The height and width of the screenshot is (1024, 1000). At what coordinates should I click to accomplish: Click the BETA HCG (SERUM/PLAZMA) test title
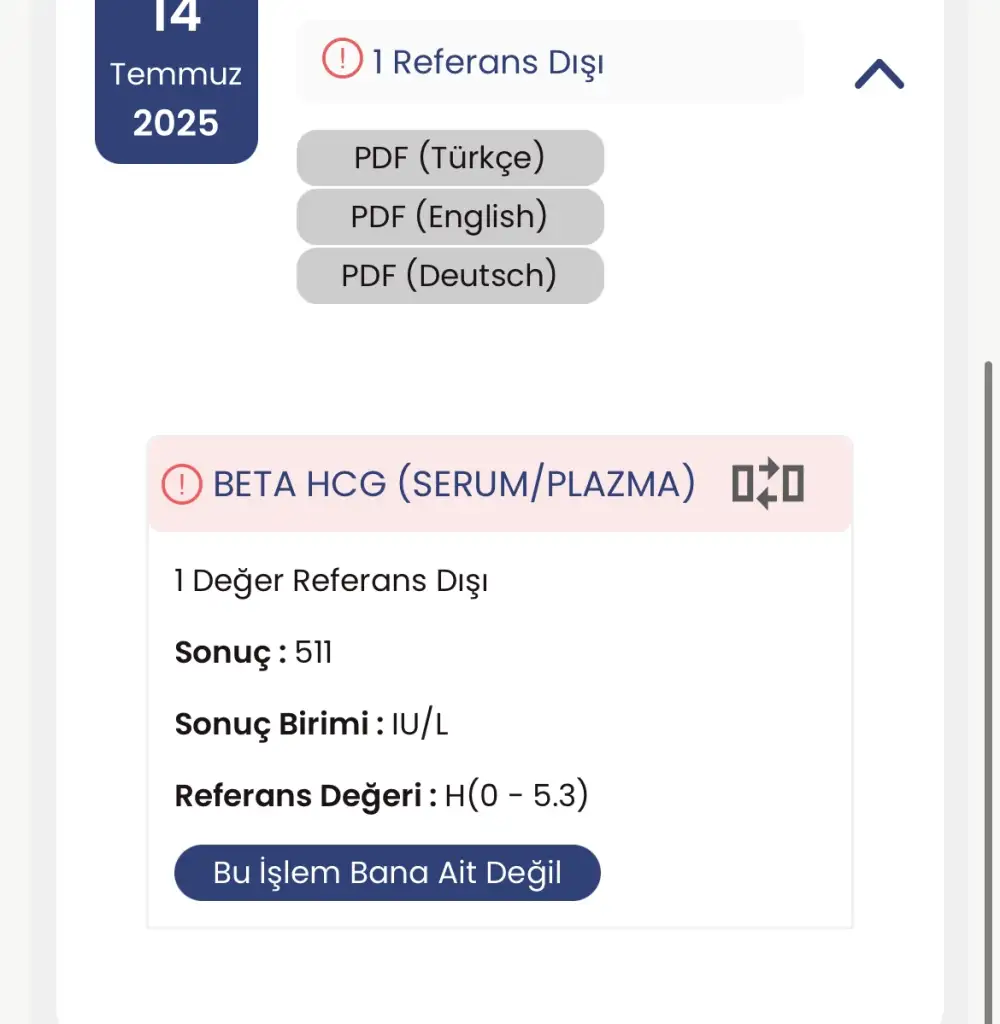click(454, 485)
